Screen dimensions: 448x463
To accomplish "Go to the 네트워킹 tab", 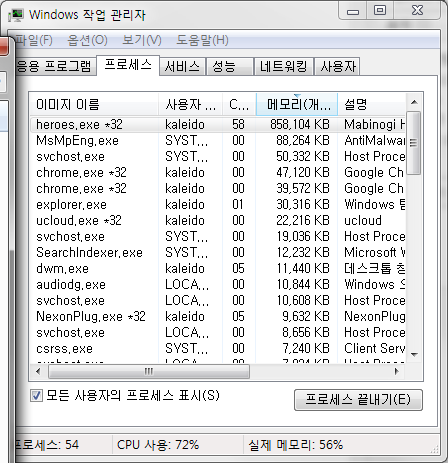I will coord(284,67).
